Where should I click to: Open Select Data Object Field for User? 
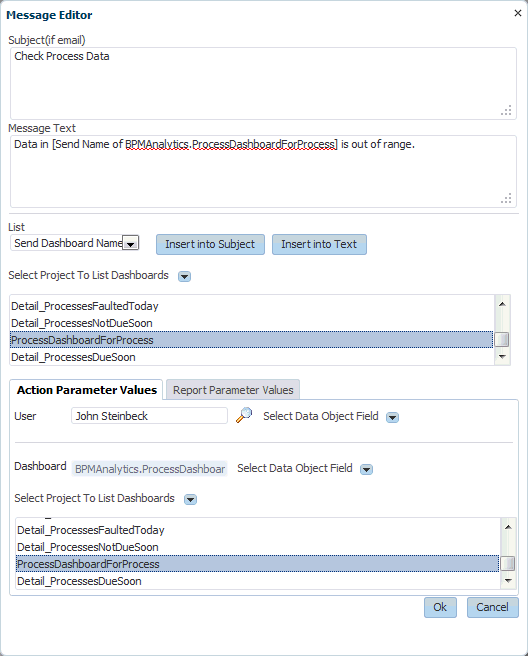[392, 417]
